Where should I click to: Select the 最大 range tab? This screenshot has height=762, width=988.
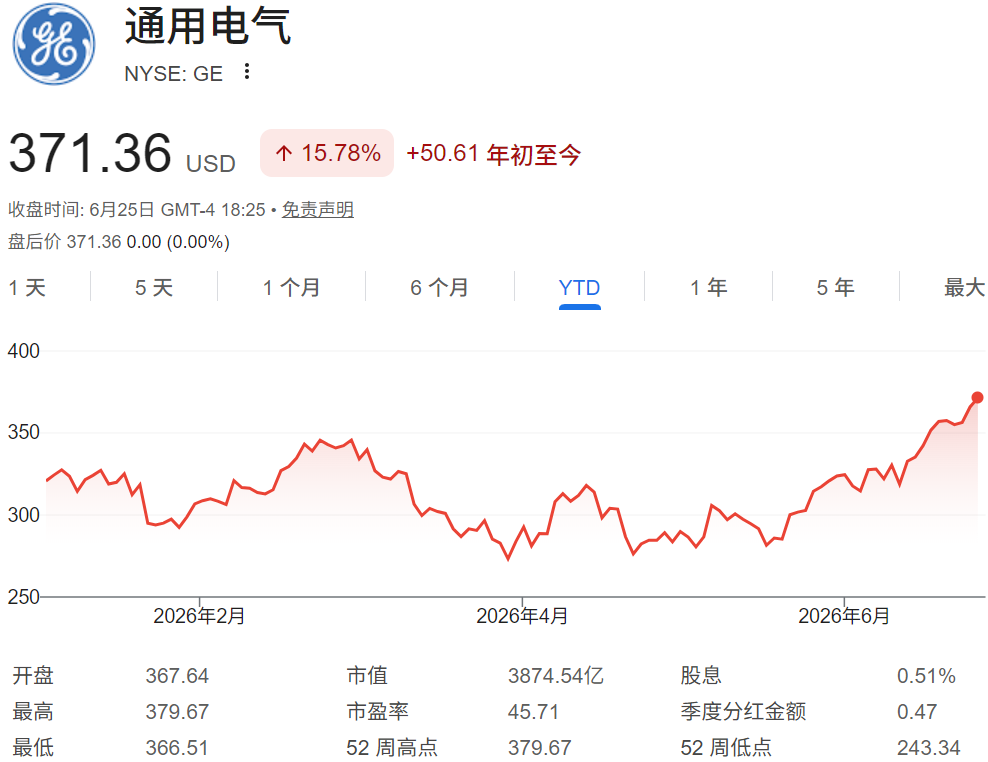[964, 288]
